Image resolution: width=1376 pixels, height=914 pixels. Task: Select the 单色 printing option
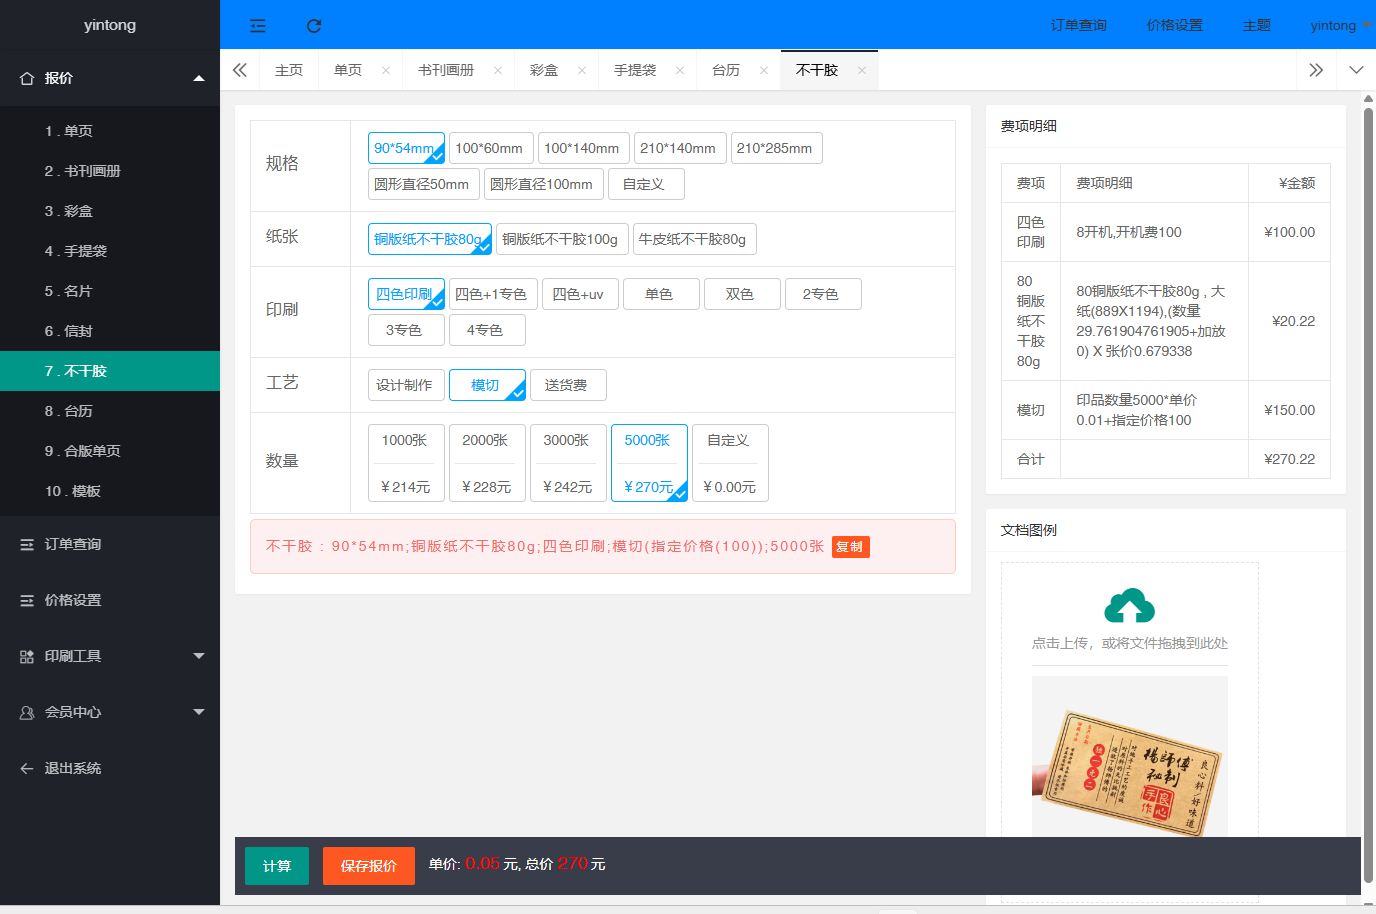point(661,294)
